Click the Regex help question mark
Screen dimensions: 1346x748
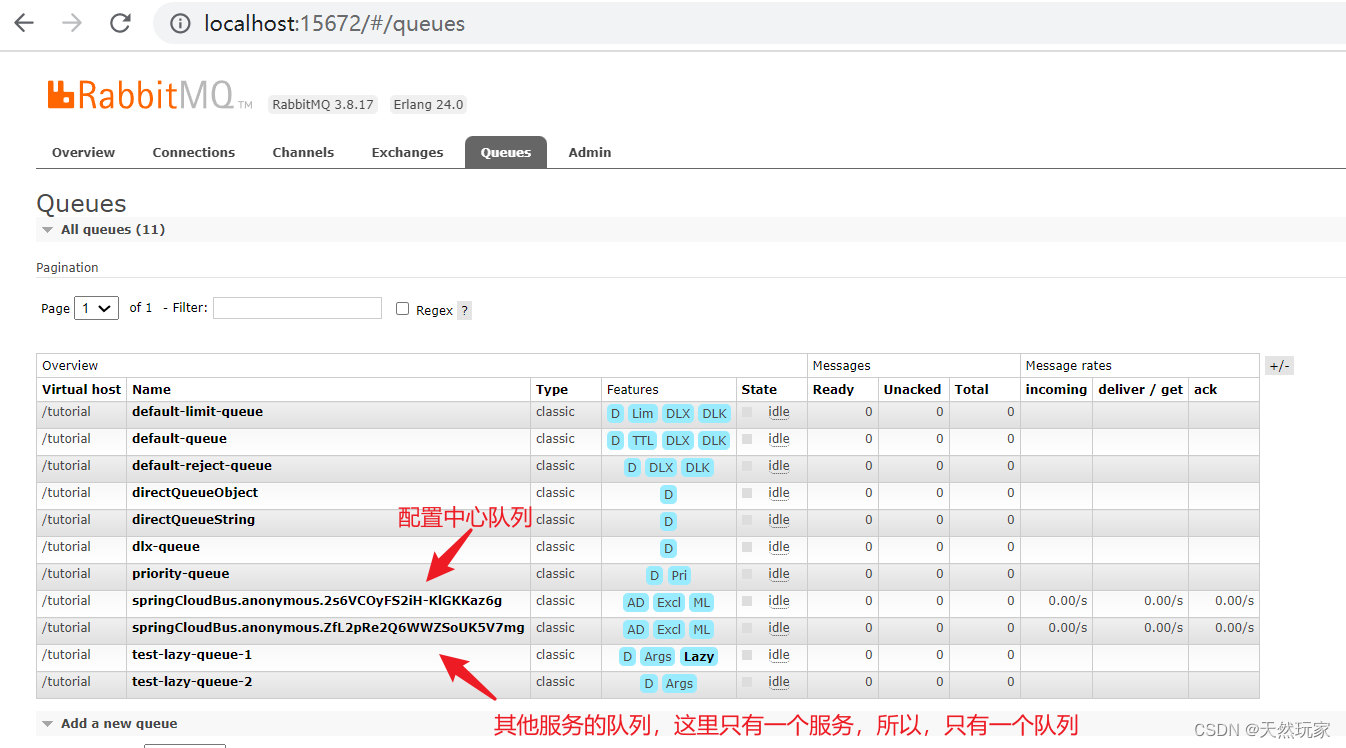click(x=464, y=310)
